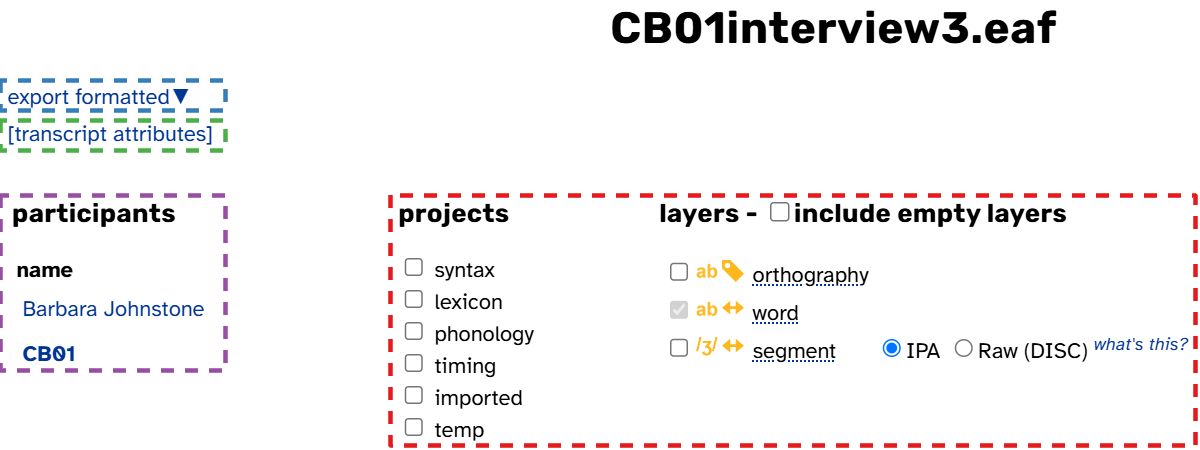This screenshot has width=1200, height=450.
Task: Open participant CB01
Action: point(49,353)
